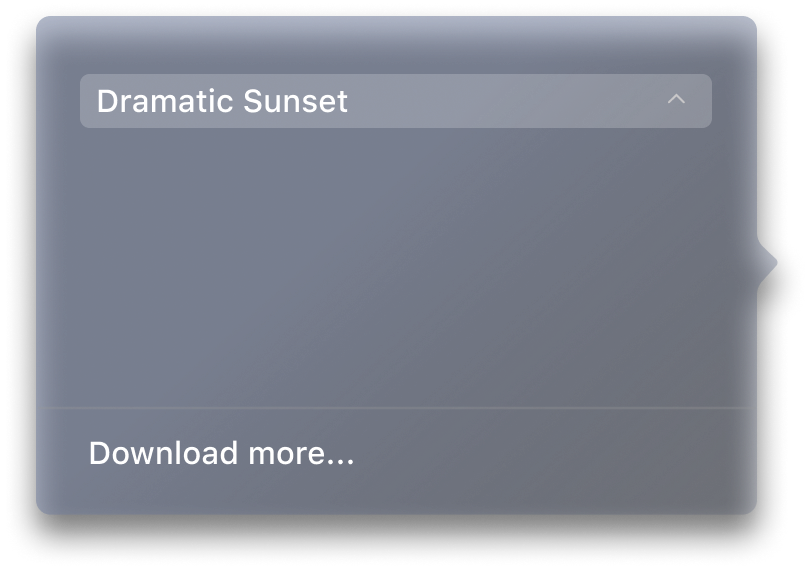Click the empty list area below Dramatic Sunset
Image resolution: width=811 pixels, height=568 pixels.
click(396, 267)
